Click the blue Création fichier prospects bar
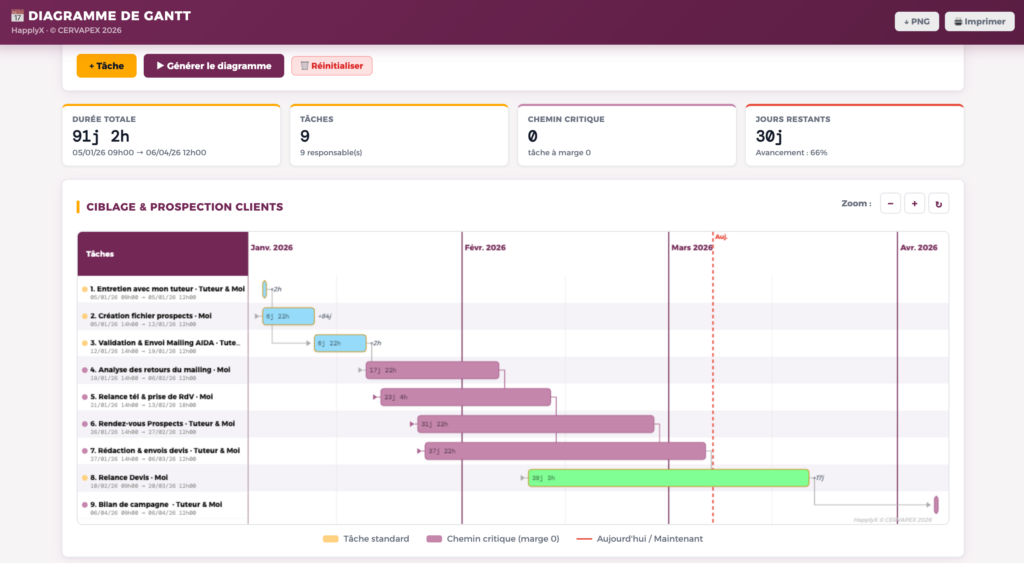This screenshot has height=563, width=1024. (x=288, y=316)
